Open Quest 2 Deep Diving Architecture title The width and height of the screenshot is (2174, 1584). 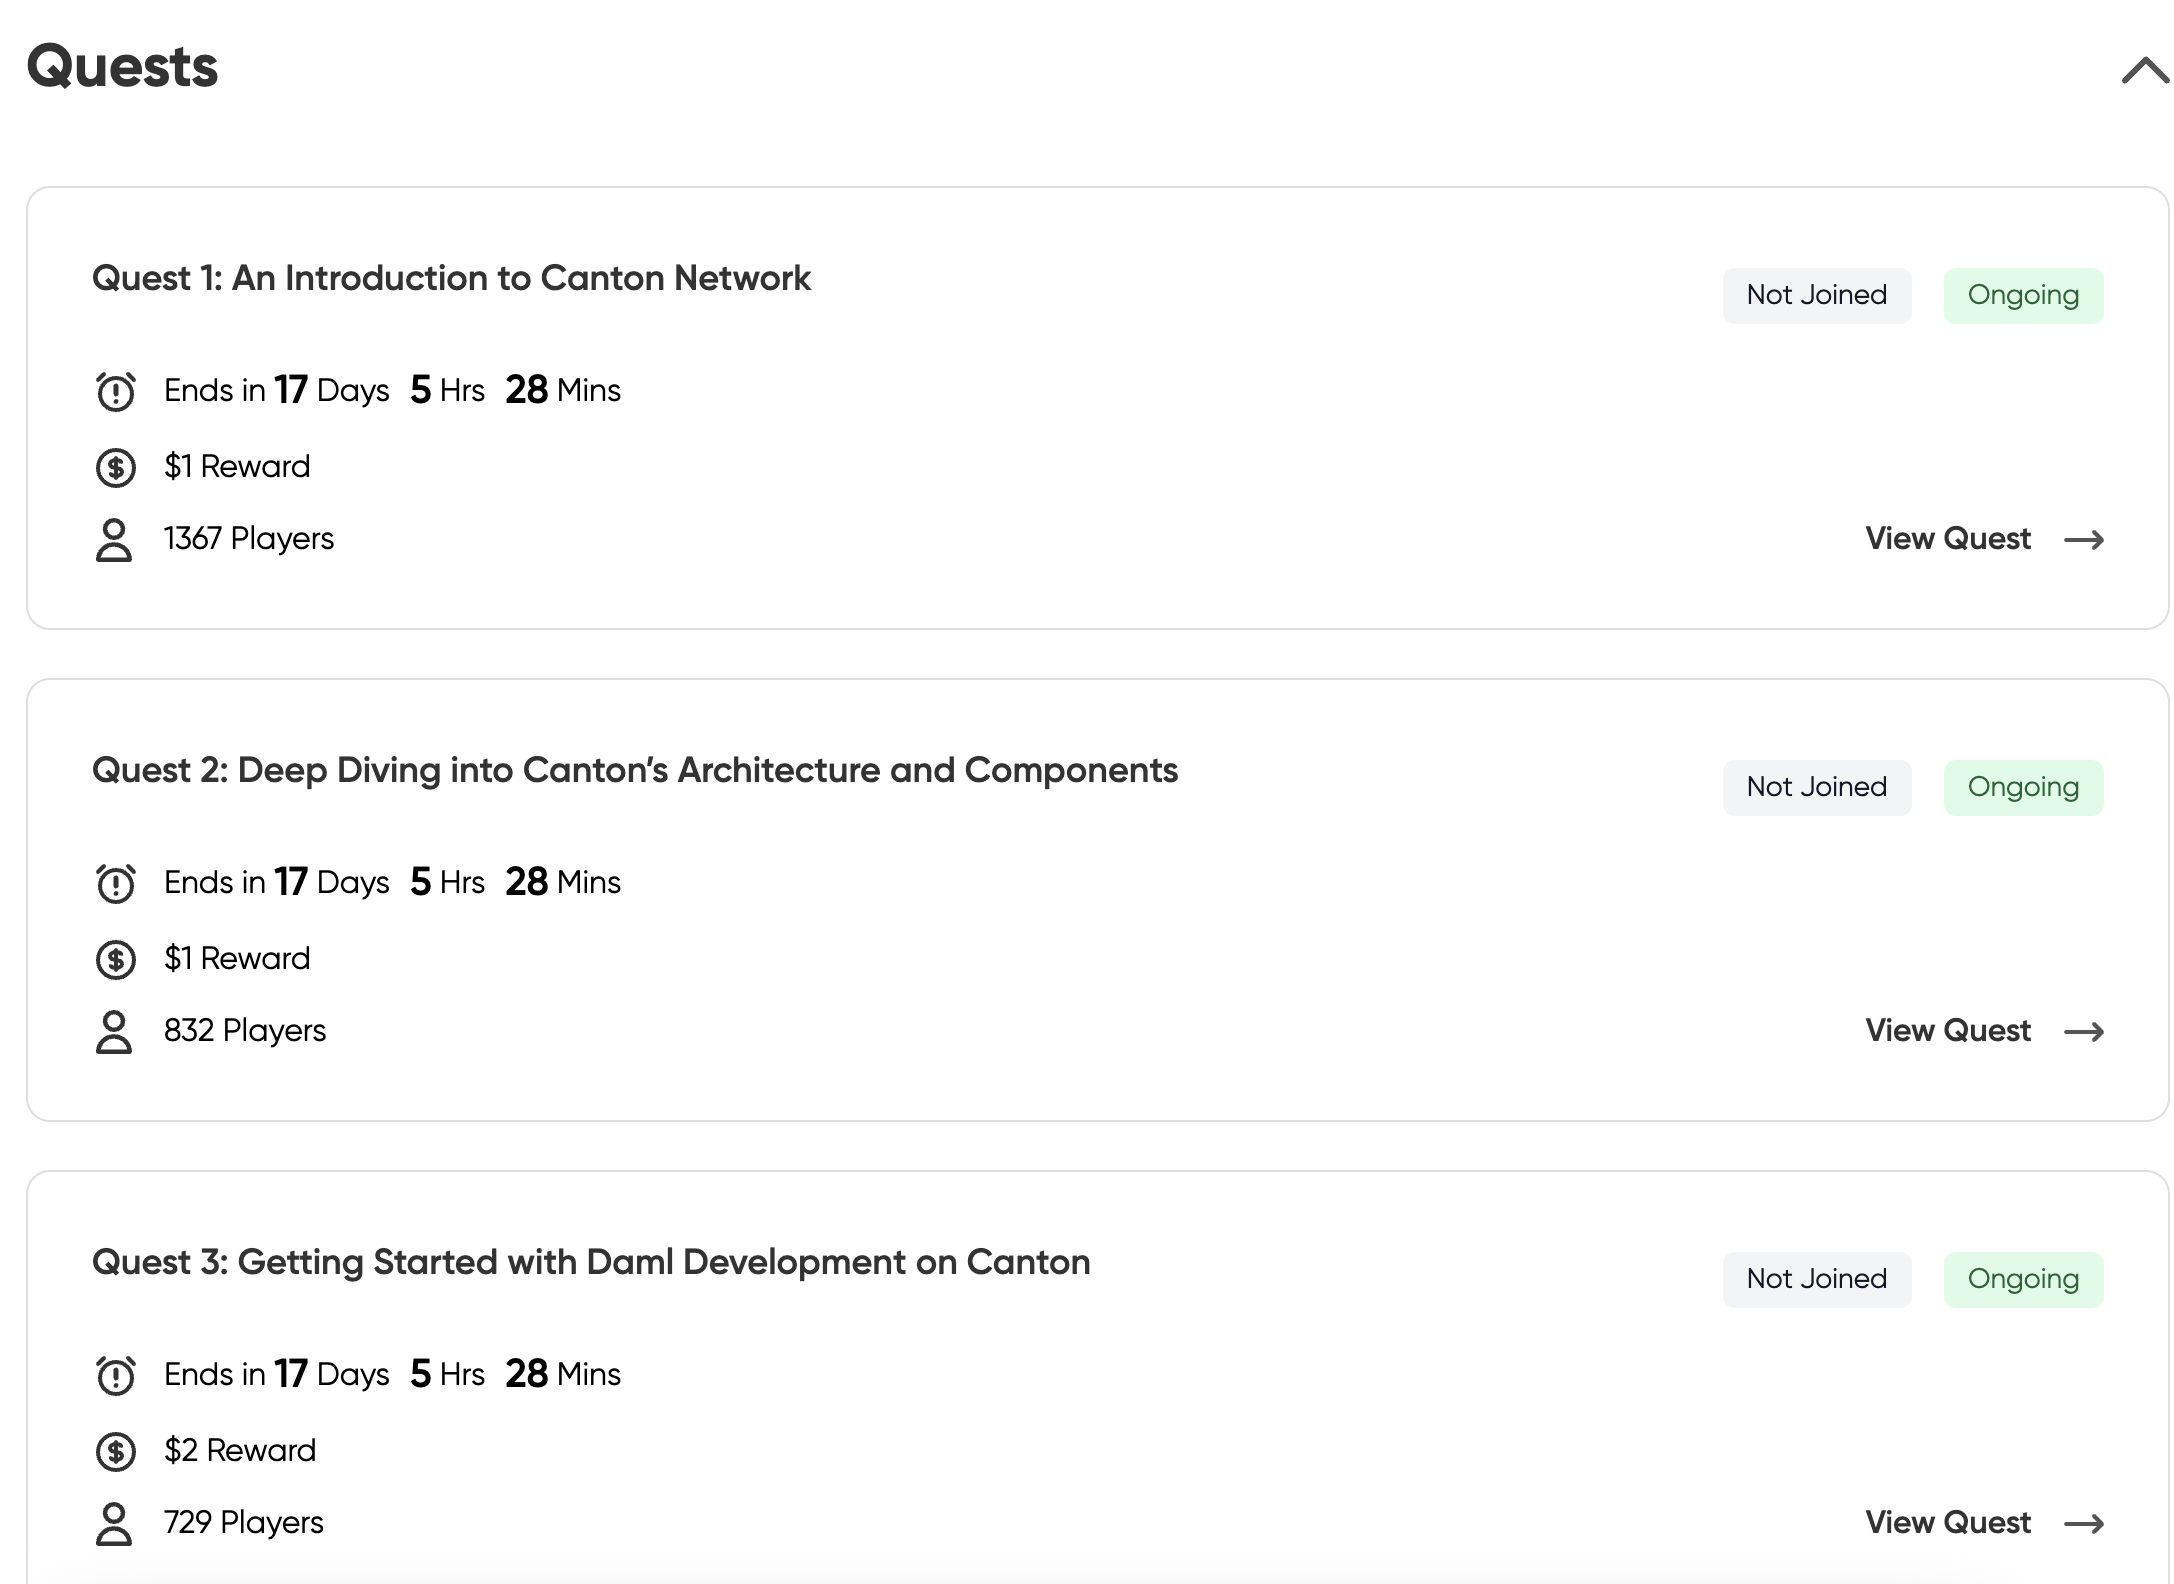point(634,770)
